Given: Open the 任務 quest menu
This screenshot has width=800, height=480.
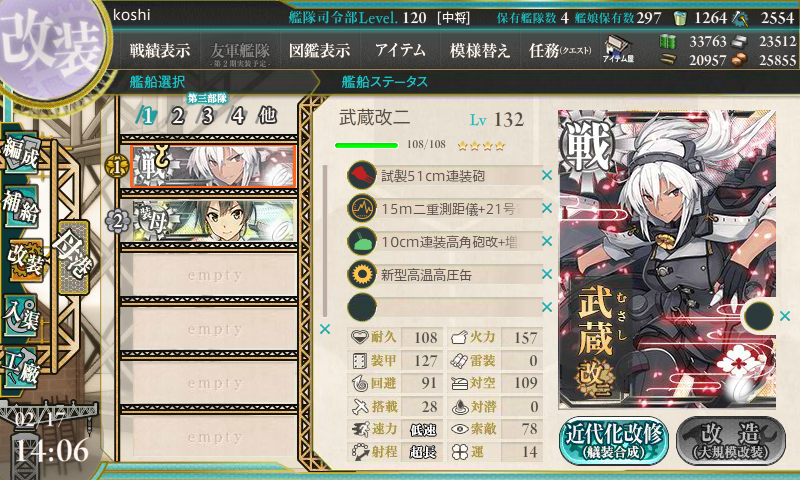Looking at the screenshot, I should (x=560, y=50).
